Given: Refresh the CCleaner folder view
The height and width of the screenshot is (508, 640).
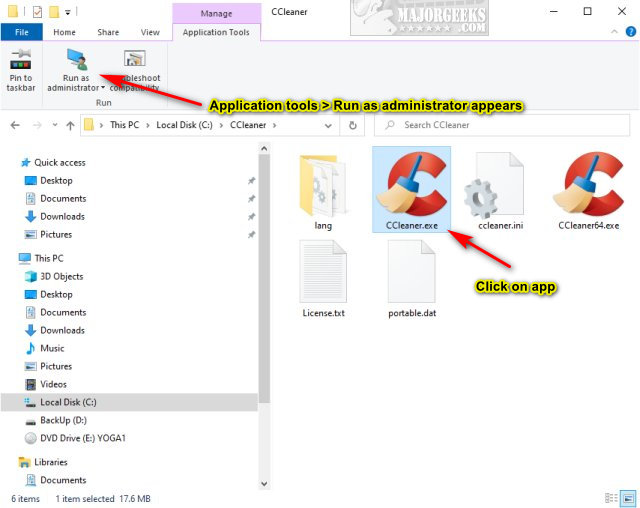Looking at the screenshot, I should (x=353, y=125).
